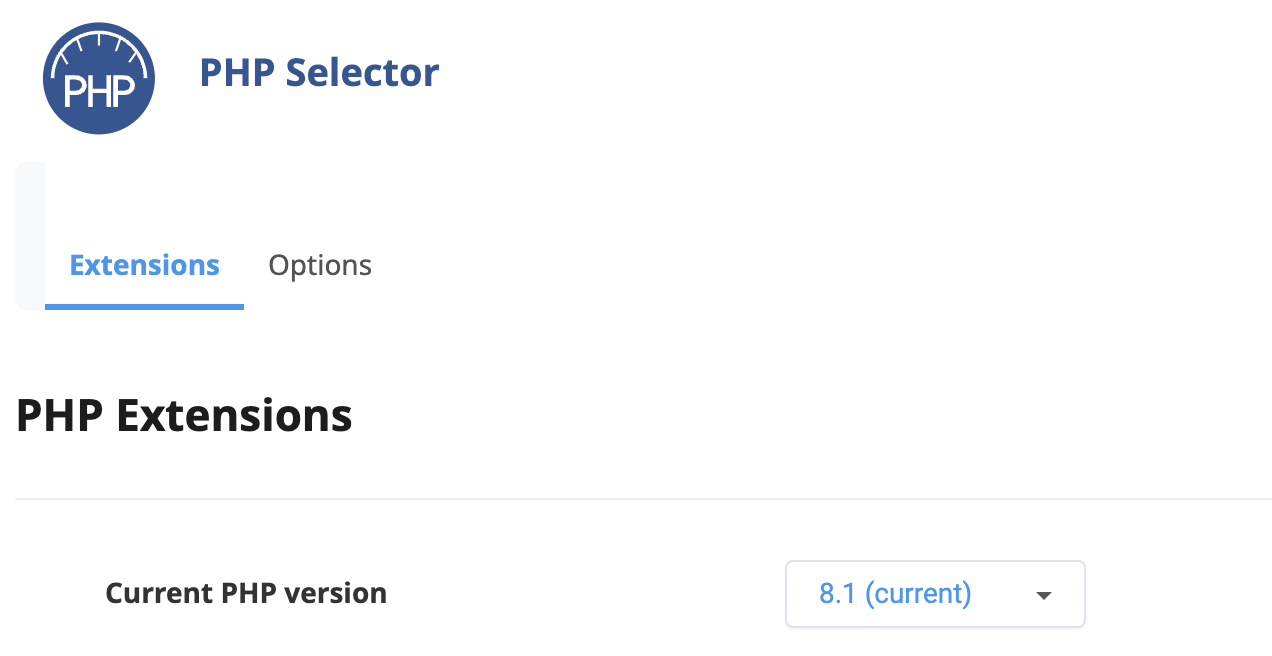Expand the PHP version list showing 8.1 (current)
The width and height of the screenshot is (1272, 656).
(935, 594)
